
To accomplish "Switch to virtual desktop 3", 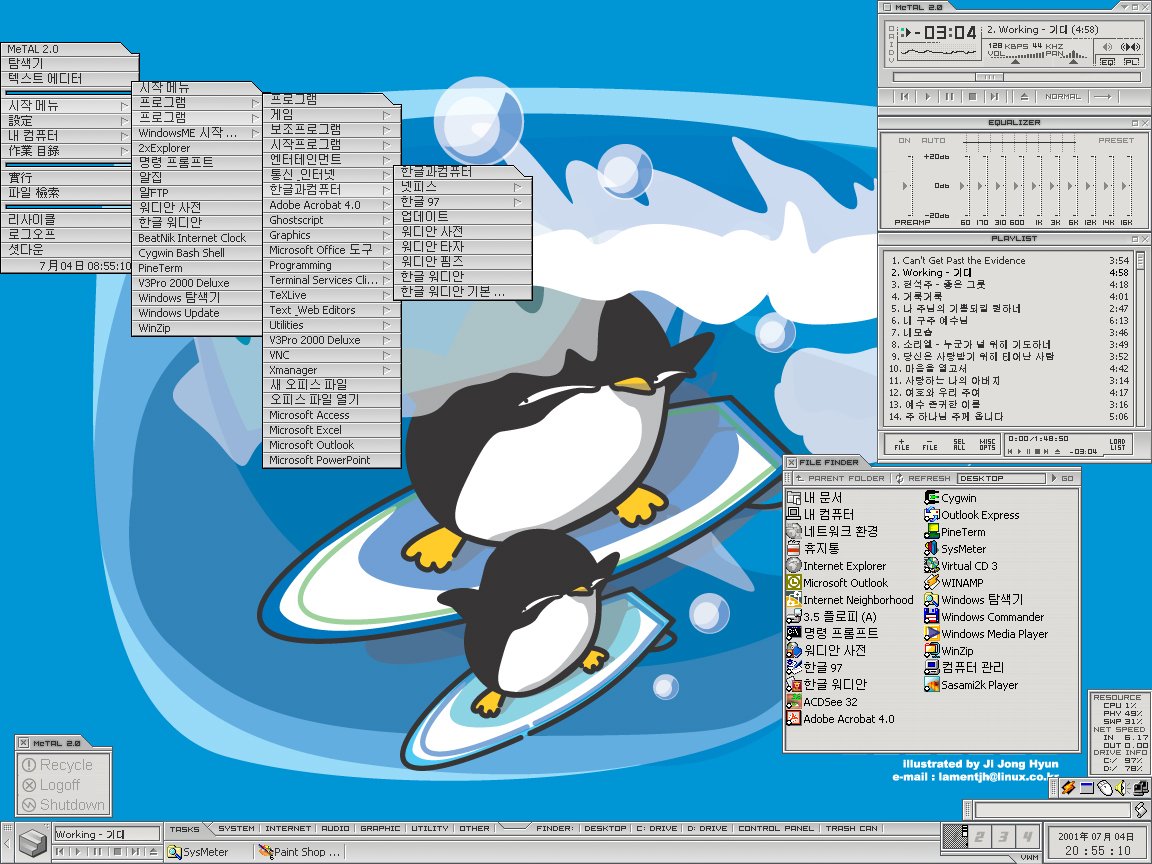I will (x=1004, y=836).
